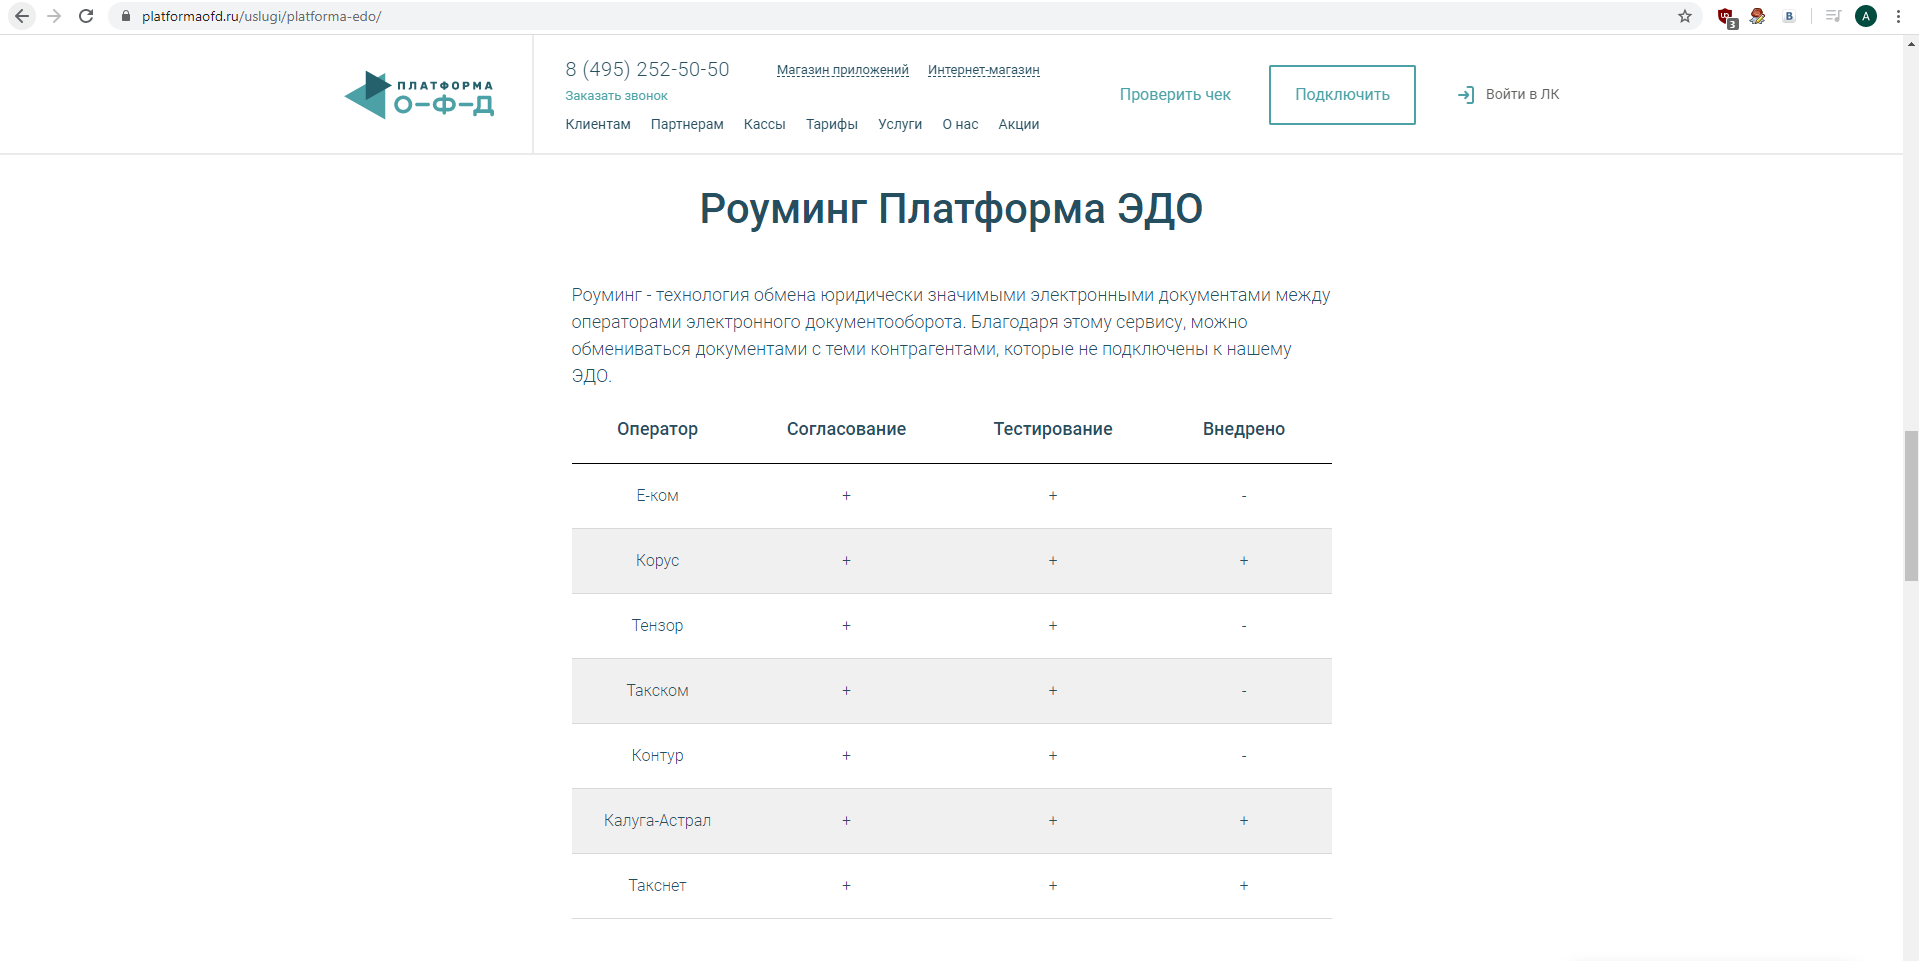Go forward in browser history

click(x=54, y=16)
